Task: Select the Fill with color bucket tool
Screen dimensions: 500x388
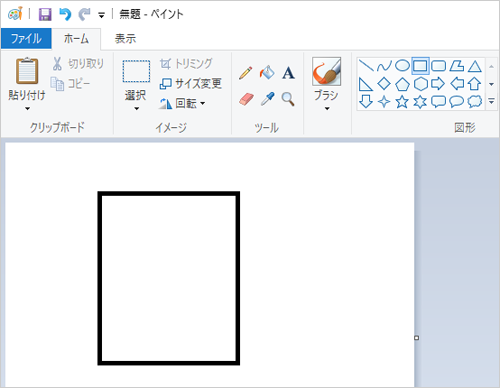Action: 267,73
